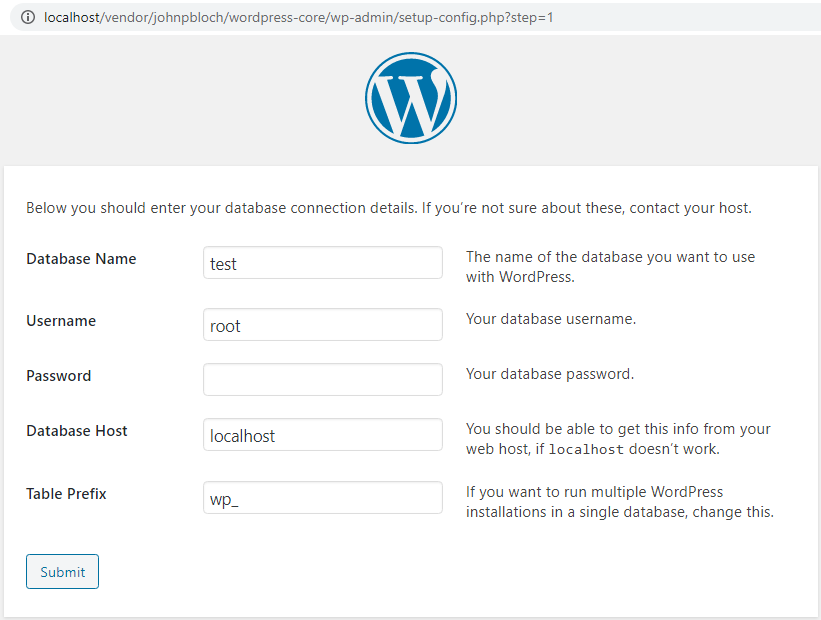
Task: Click the Database Name description text
Action: (610, 266)
